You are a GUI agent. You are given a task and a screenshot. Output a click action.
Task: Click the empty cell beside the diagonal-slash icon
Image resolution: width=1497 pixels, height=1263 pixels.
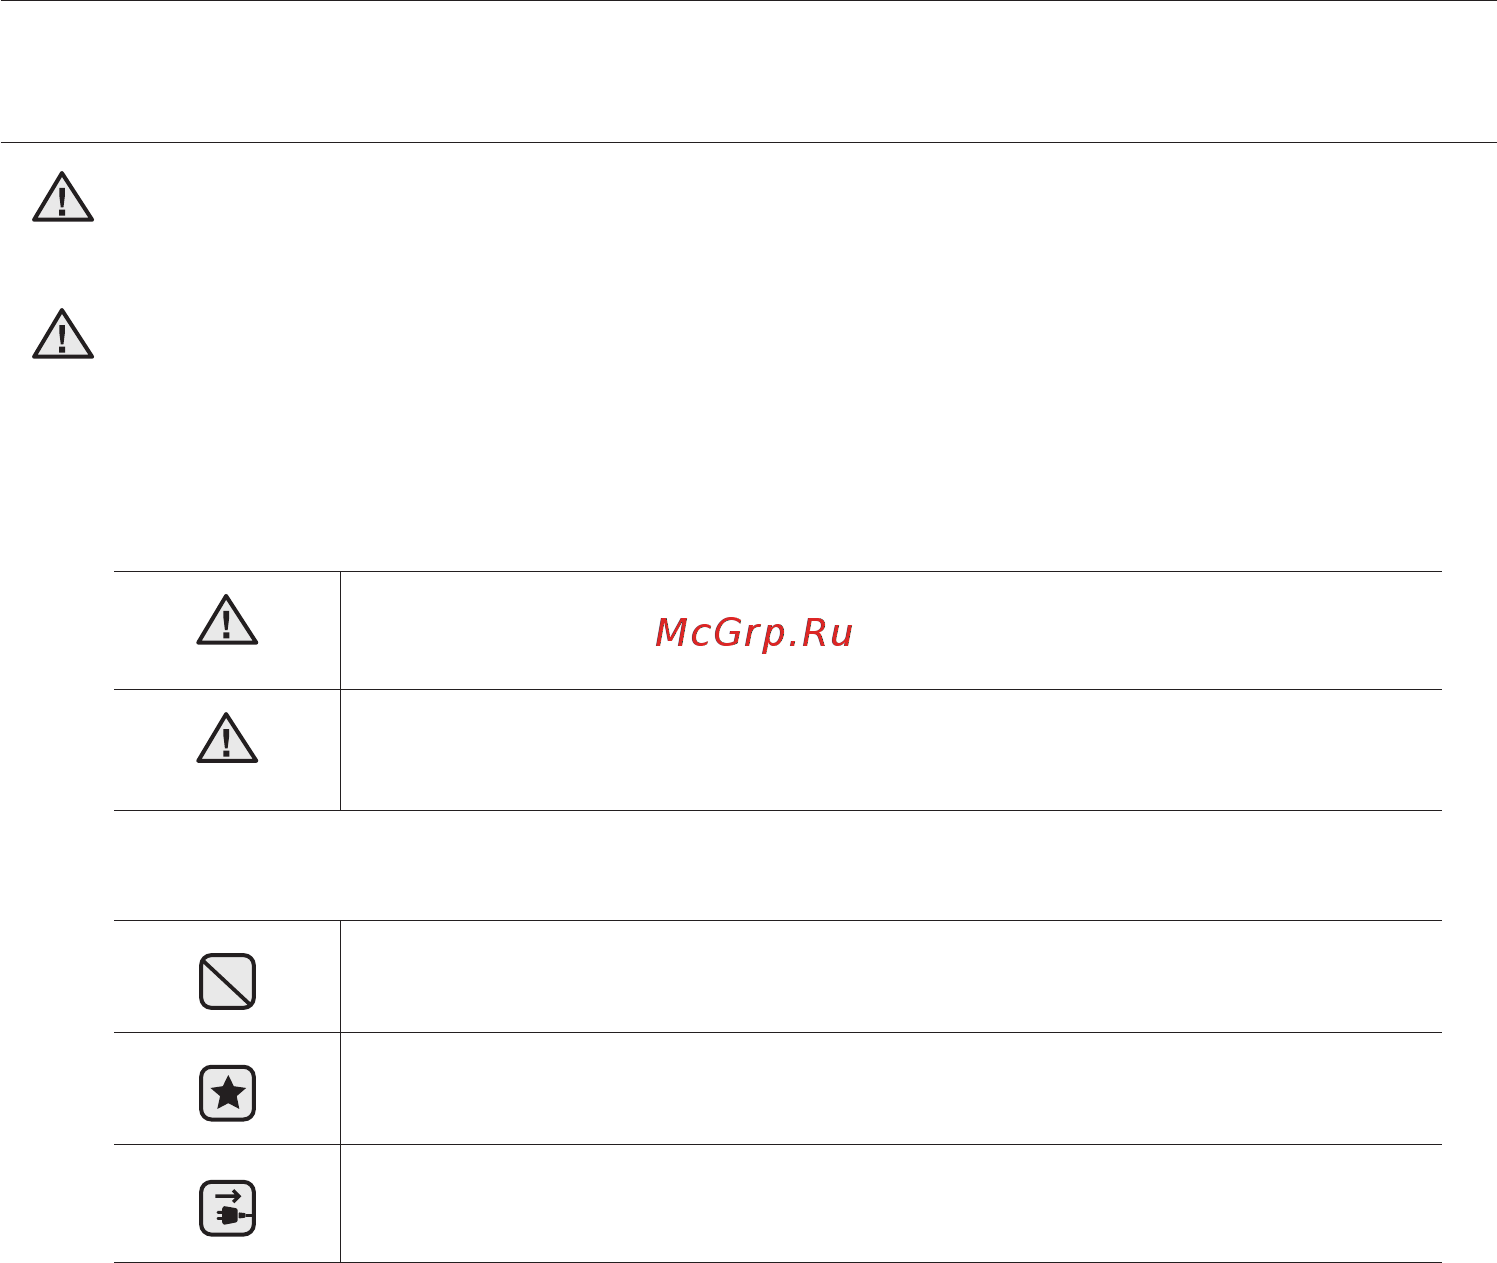point(891,977)
